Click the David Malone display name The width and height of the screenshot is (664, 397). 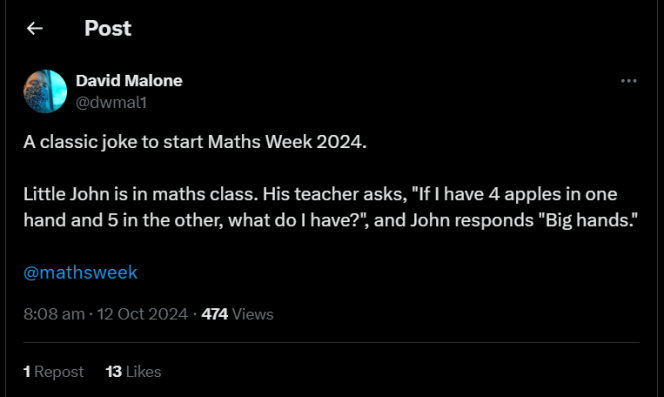click(129, 81)
